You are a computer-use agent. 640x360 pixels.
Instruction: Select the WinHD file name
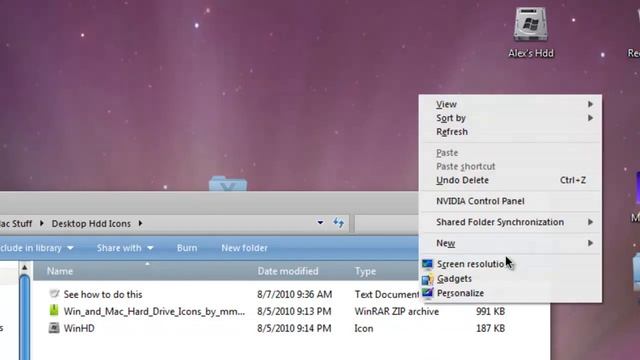(79, 328)
